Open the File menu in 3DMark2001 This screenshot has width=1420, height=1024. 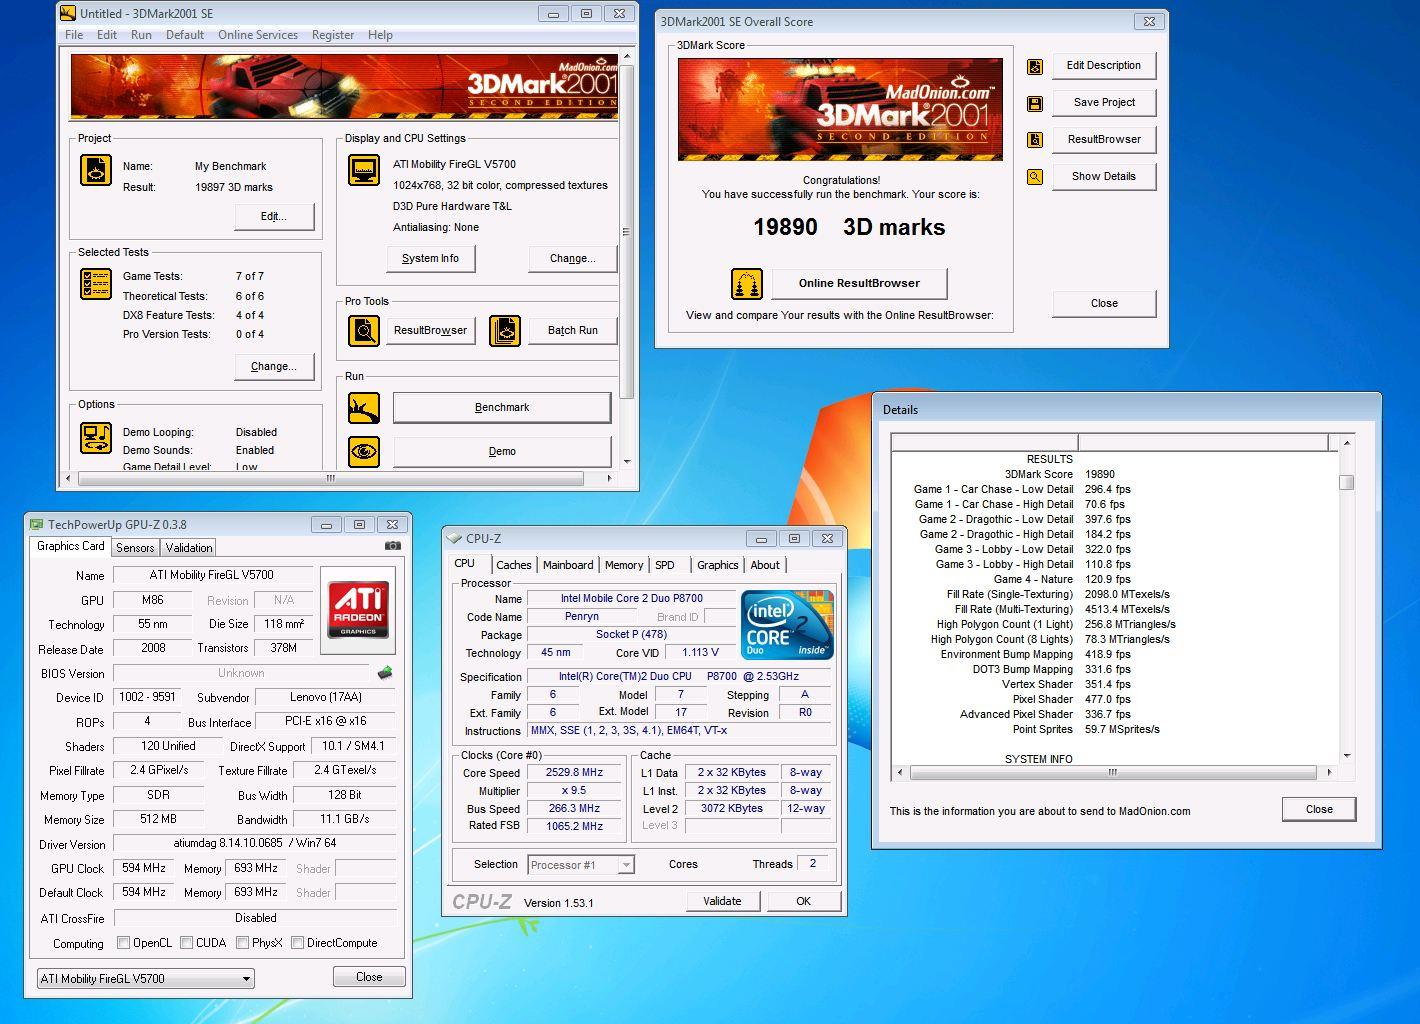click(x=74, y=34)
